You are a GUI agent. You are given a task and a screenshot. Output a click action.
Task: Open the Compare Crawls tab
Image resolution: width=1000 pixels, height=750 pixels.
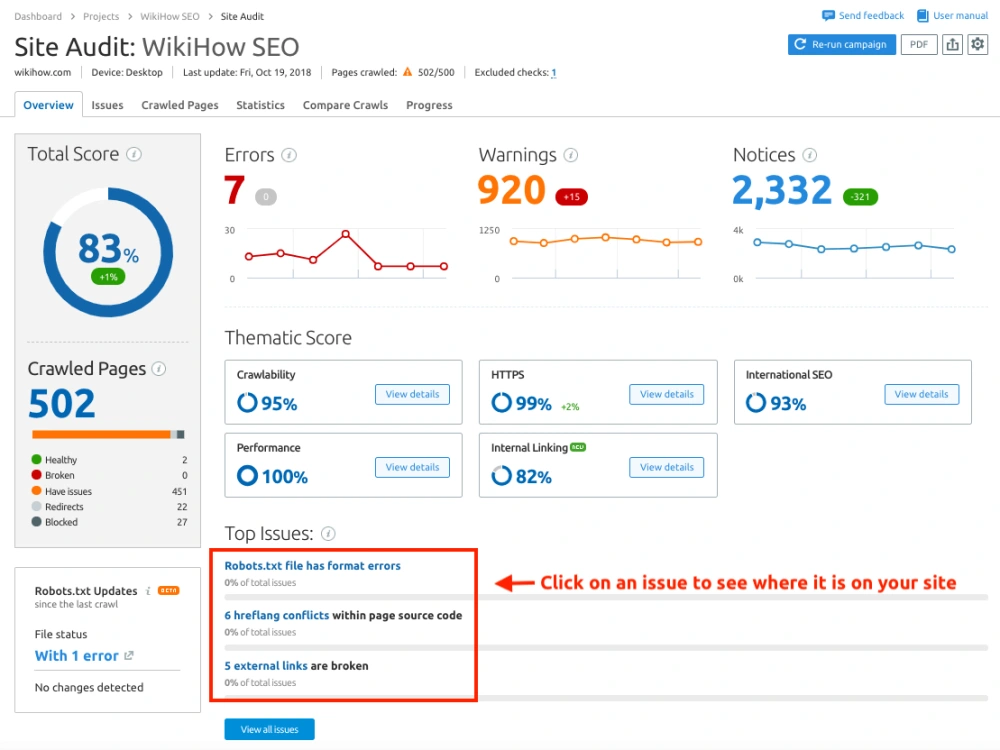(x=345, y=105)
